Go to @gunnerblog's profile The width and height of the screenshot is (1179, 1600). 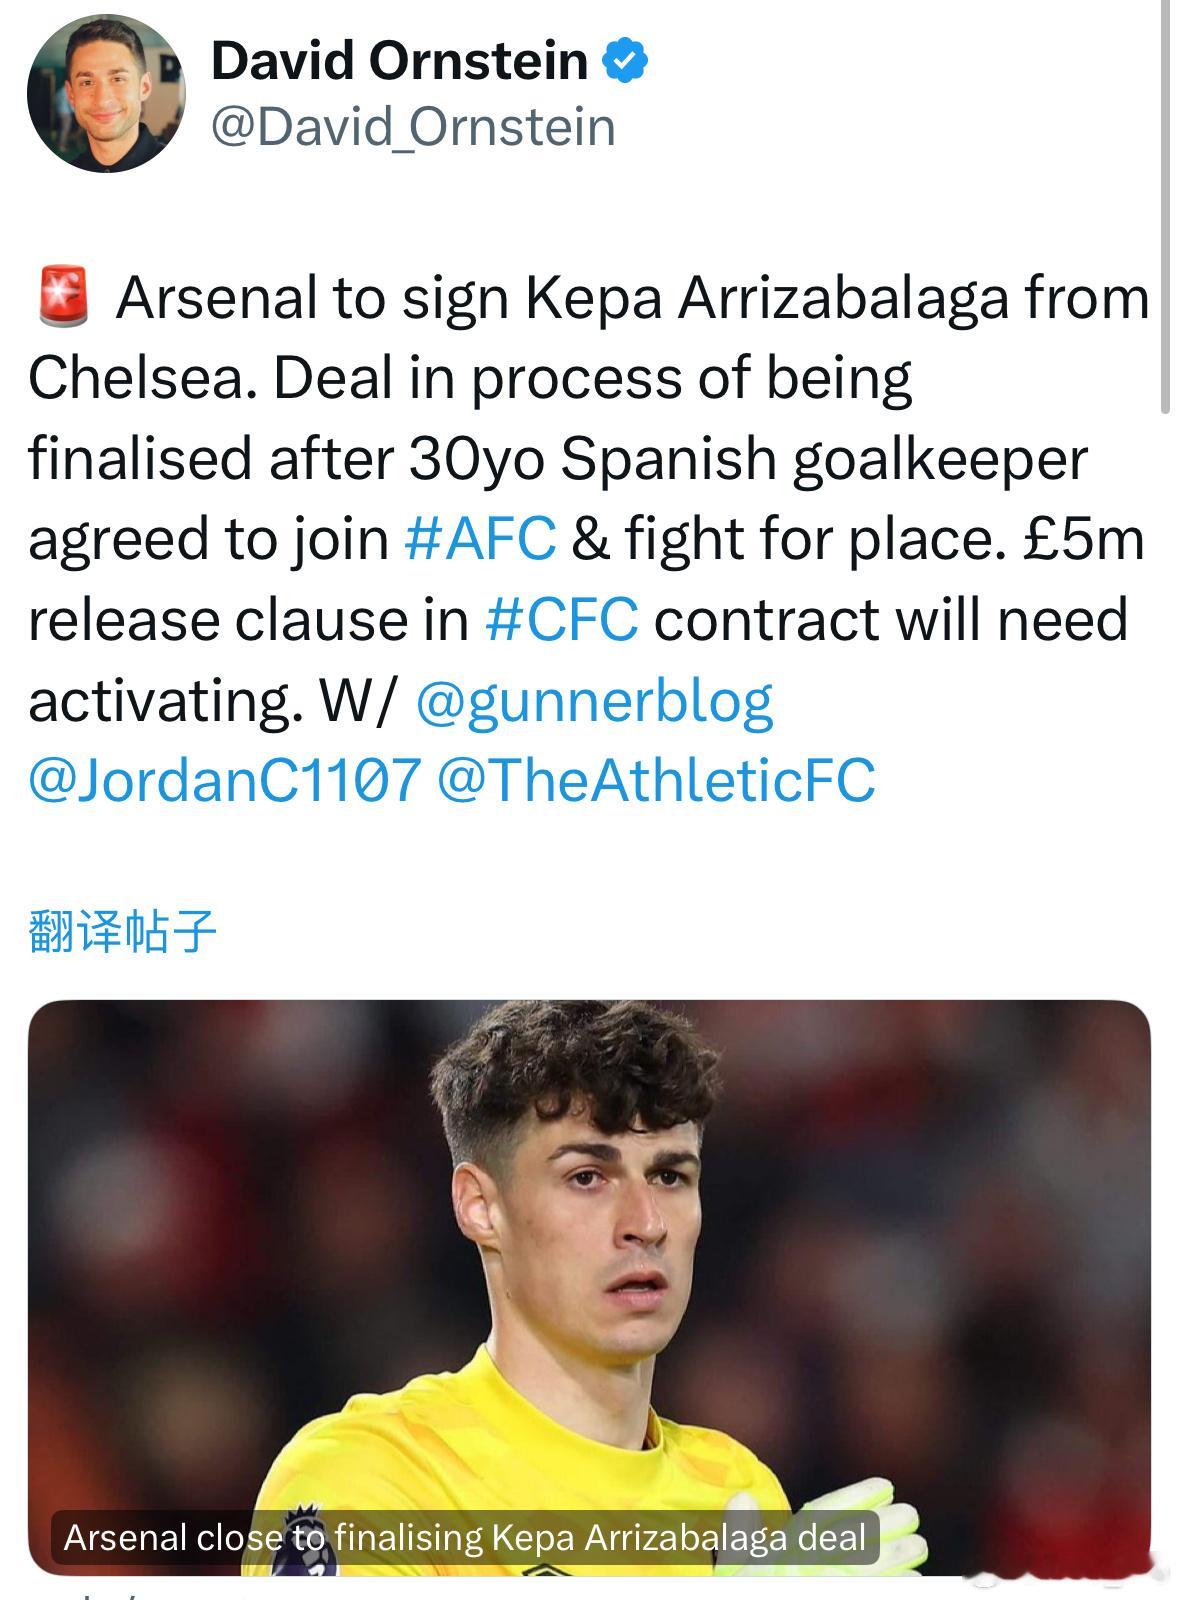(594, 702)
